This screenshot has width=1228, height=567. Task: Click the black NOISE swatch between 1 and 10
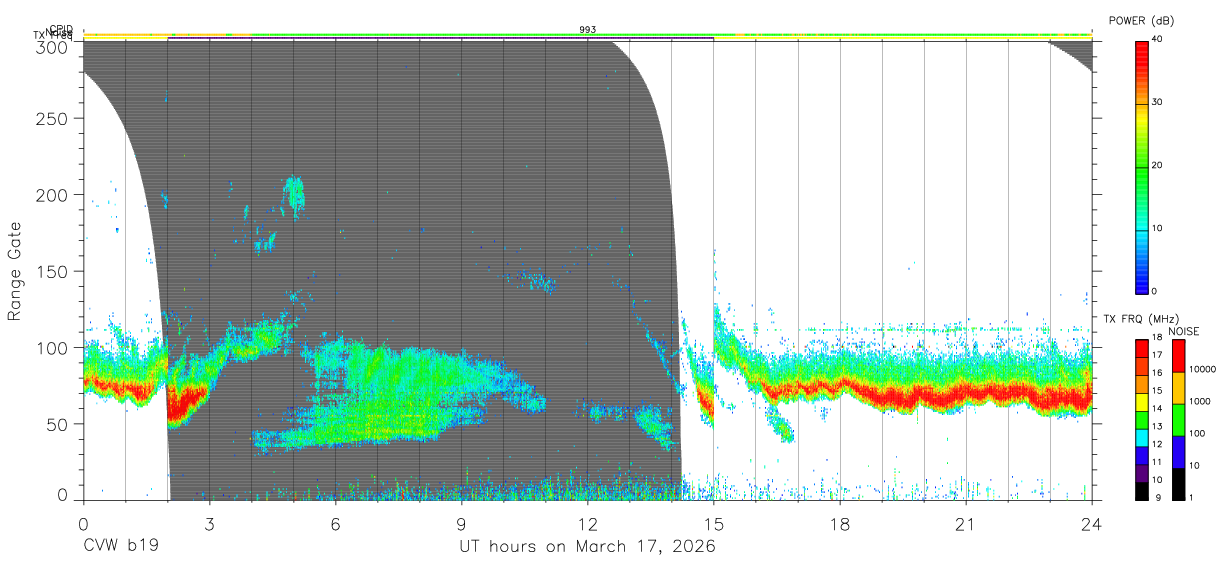1177,484
